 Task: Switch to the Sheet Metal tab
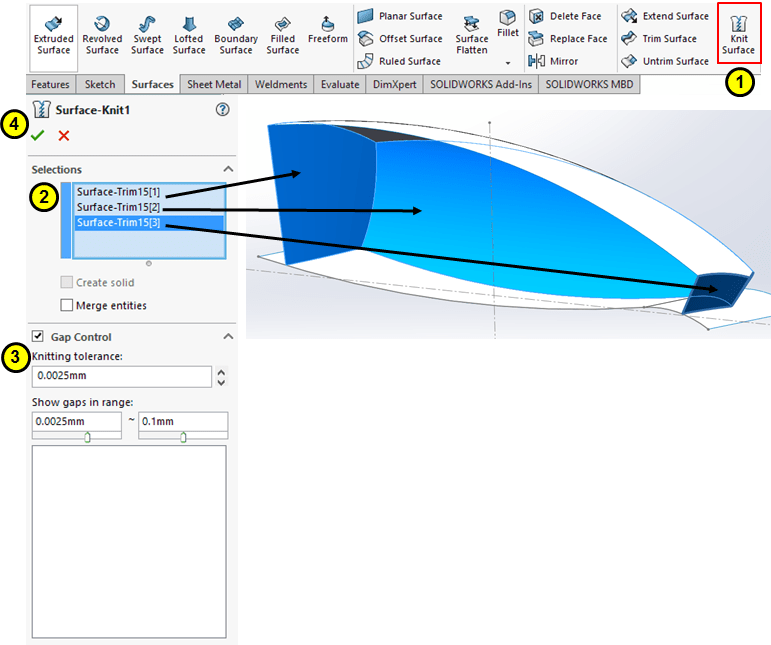click(213, 84)
